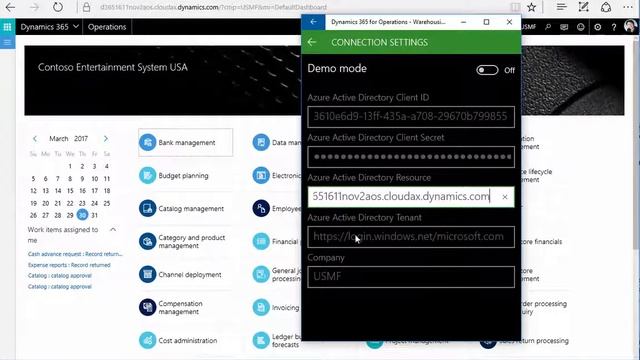Click the browser address bar URL
Image resolution: width=640 pixels, height=360 pixels.
click(213, 7)
